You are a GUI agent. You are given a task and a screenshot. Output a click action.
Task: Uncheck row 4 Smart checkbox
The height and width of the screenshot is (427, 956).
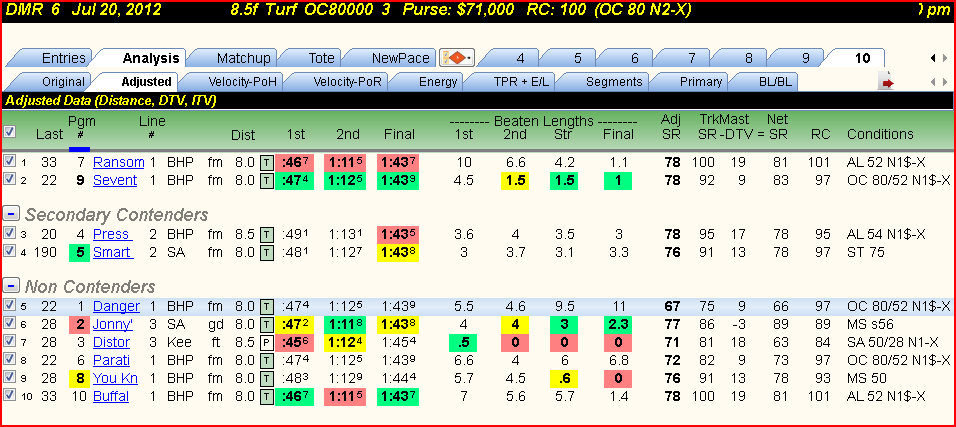9,251
